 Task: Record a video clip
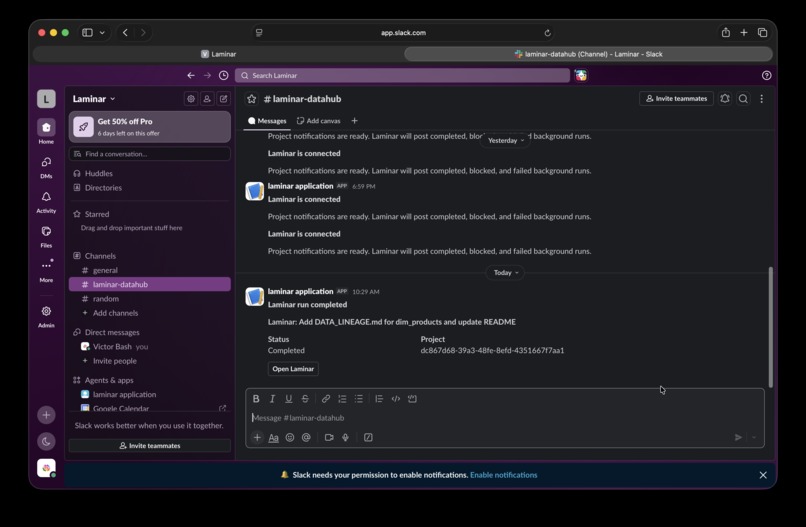329,438
